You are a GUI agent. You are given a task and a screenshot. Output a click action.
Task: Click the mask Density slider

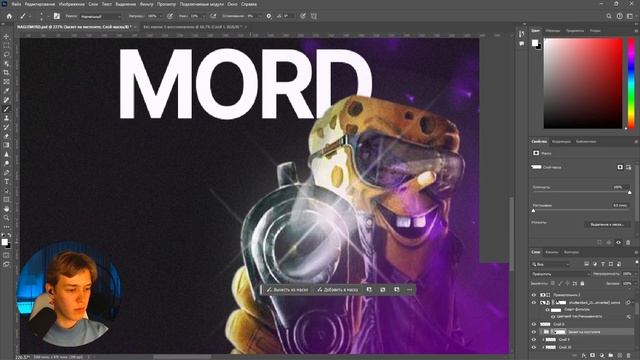pyautogui.click(x=581, y=192)
